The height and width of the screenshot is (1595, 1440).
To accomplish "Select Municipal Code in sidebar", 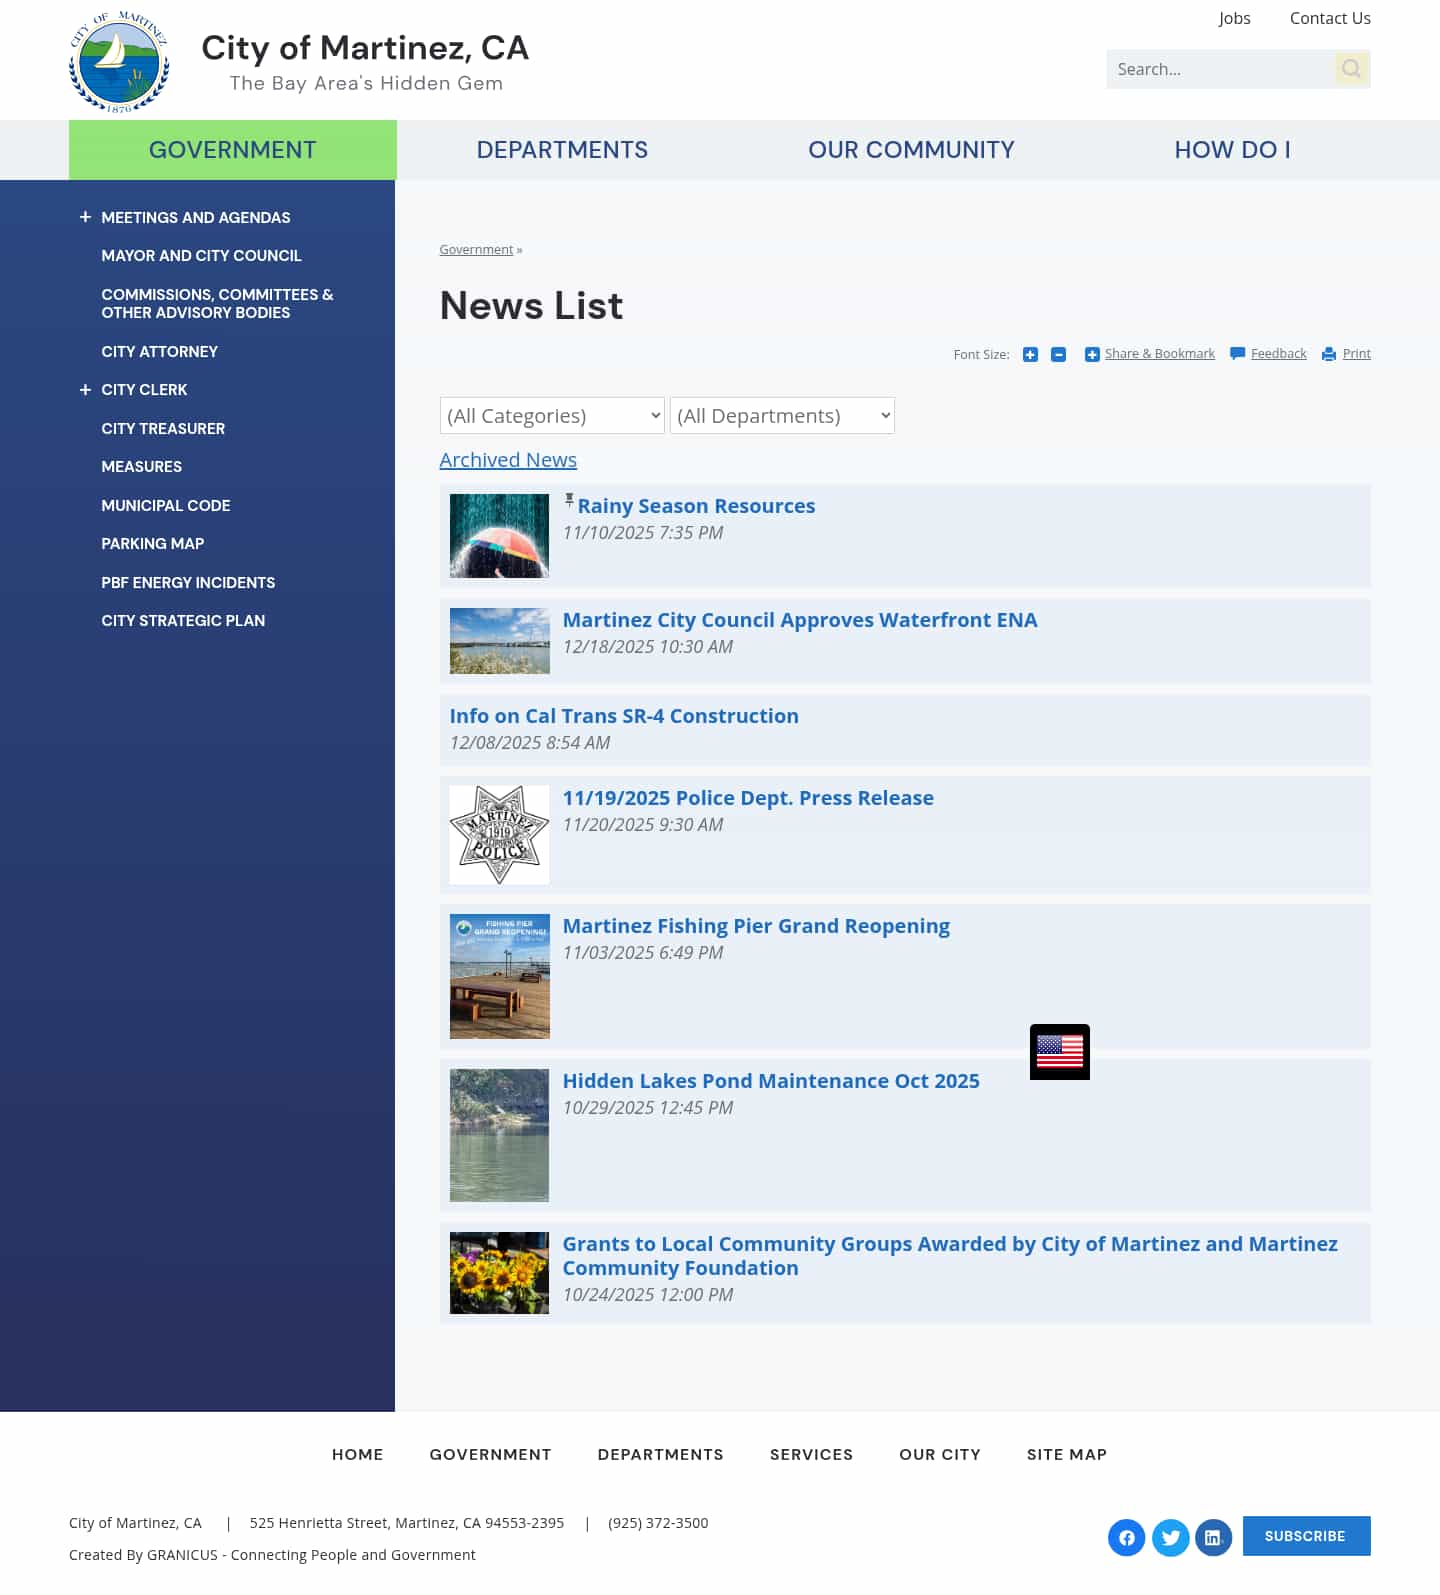I will [x=166, y=506].
